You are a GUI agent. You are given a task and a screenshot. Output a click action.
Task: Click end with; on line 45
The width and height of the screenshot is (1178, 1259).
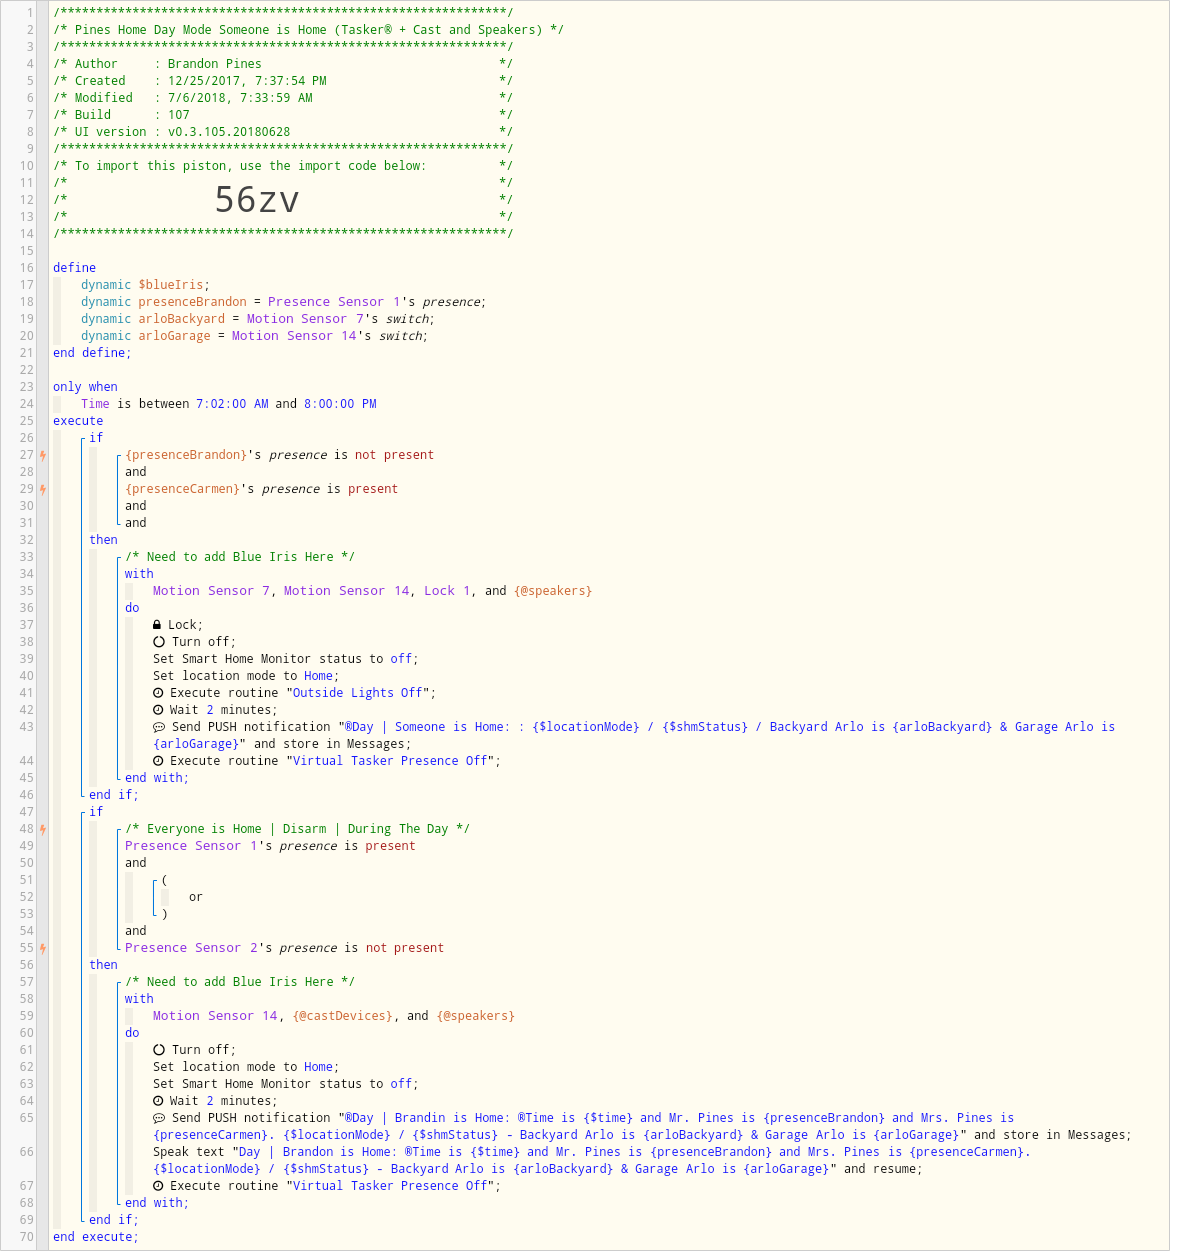pos(157,778)
